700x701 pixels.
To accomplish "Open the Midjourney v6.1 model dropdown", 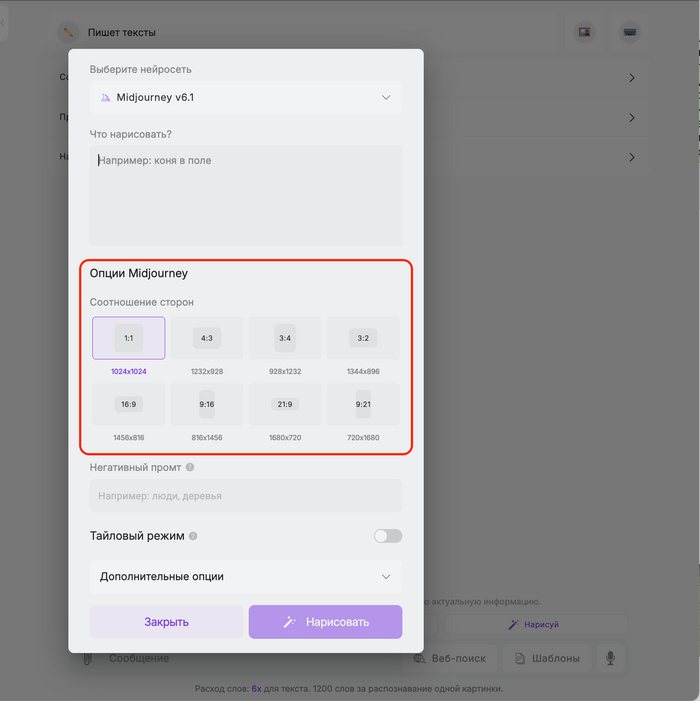I will point(246,98).
